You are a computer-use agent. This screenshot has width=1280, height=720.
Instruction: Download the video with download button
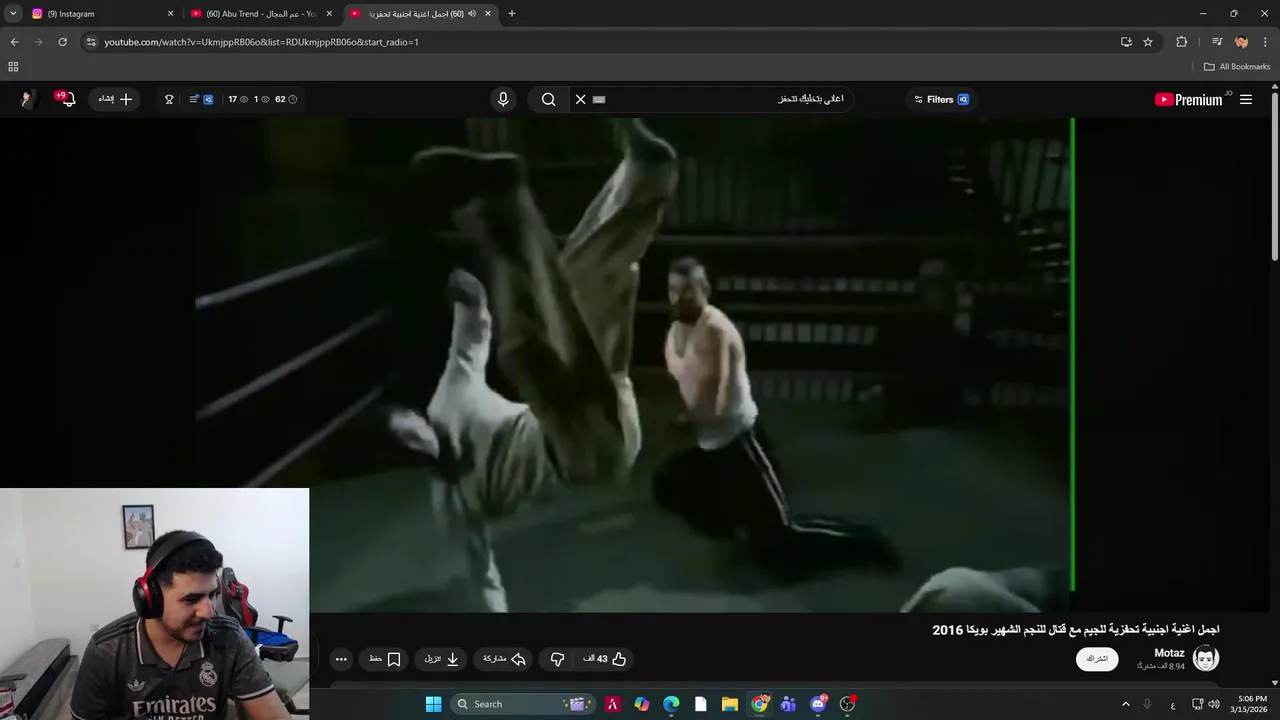441,659
